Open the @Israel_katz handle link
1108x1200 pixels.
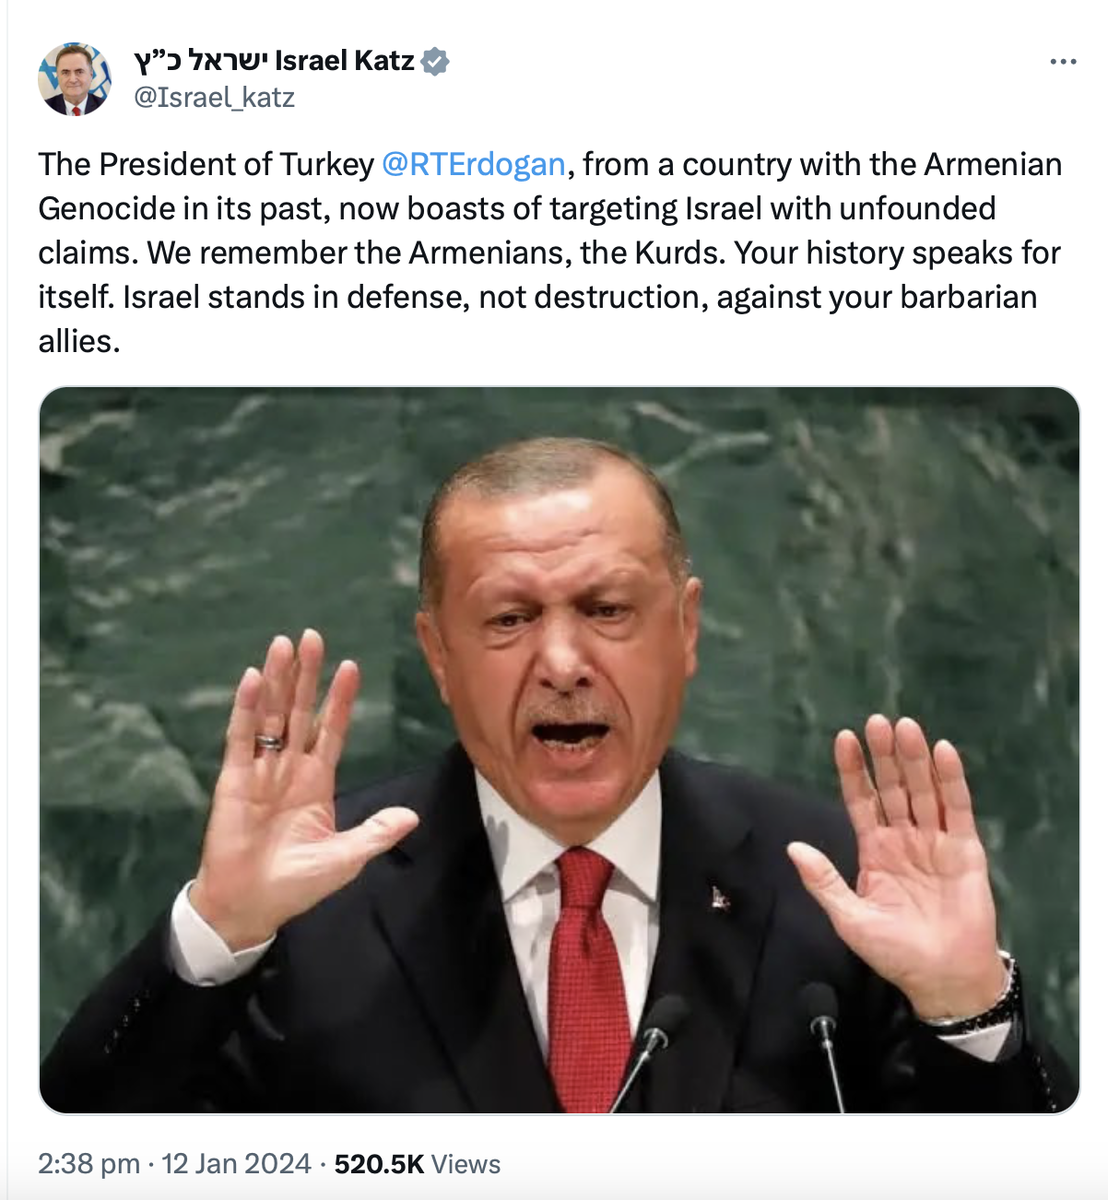[214, 97]
